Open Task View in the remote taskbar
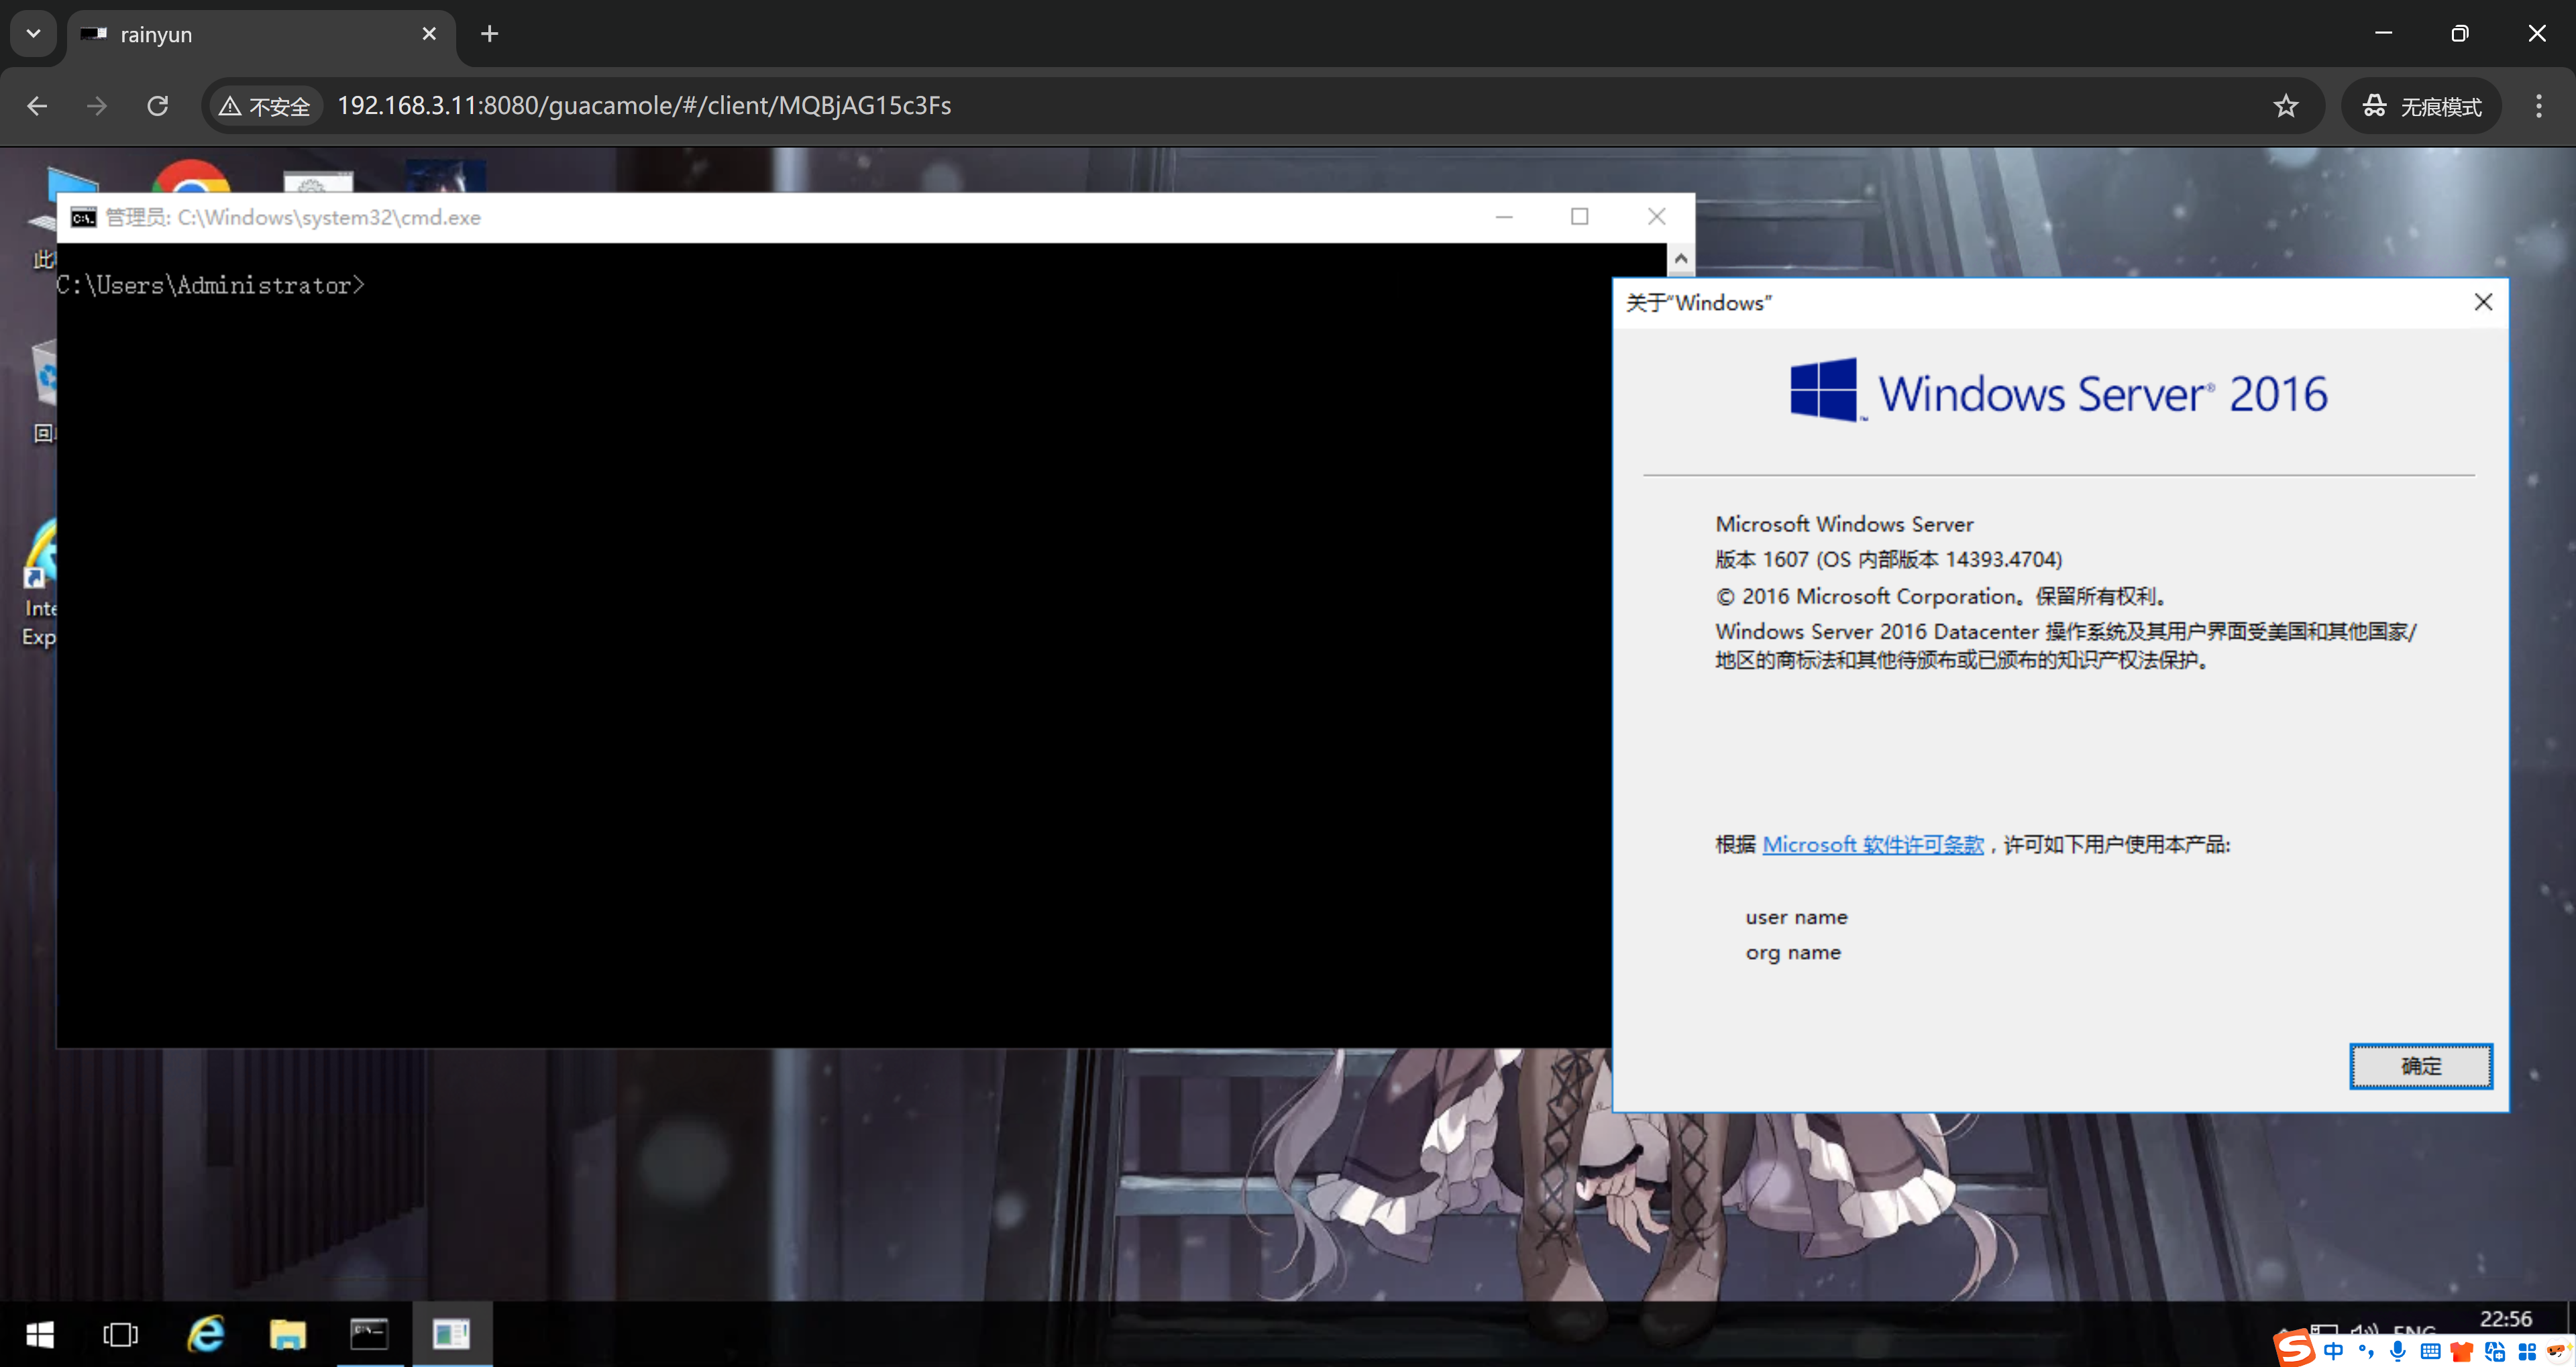 point(121,1334)
